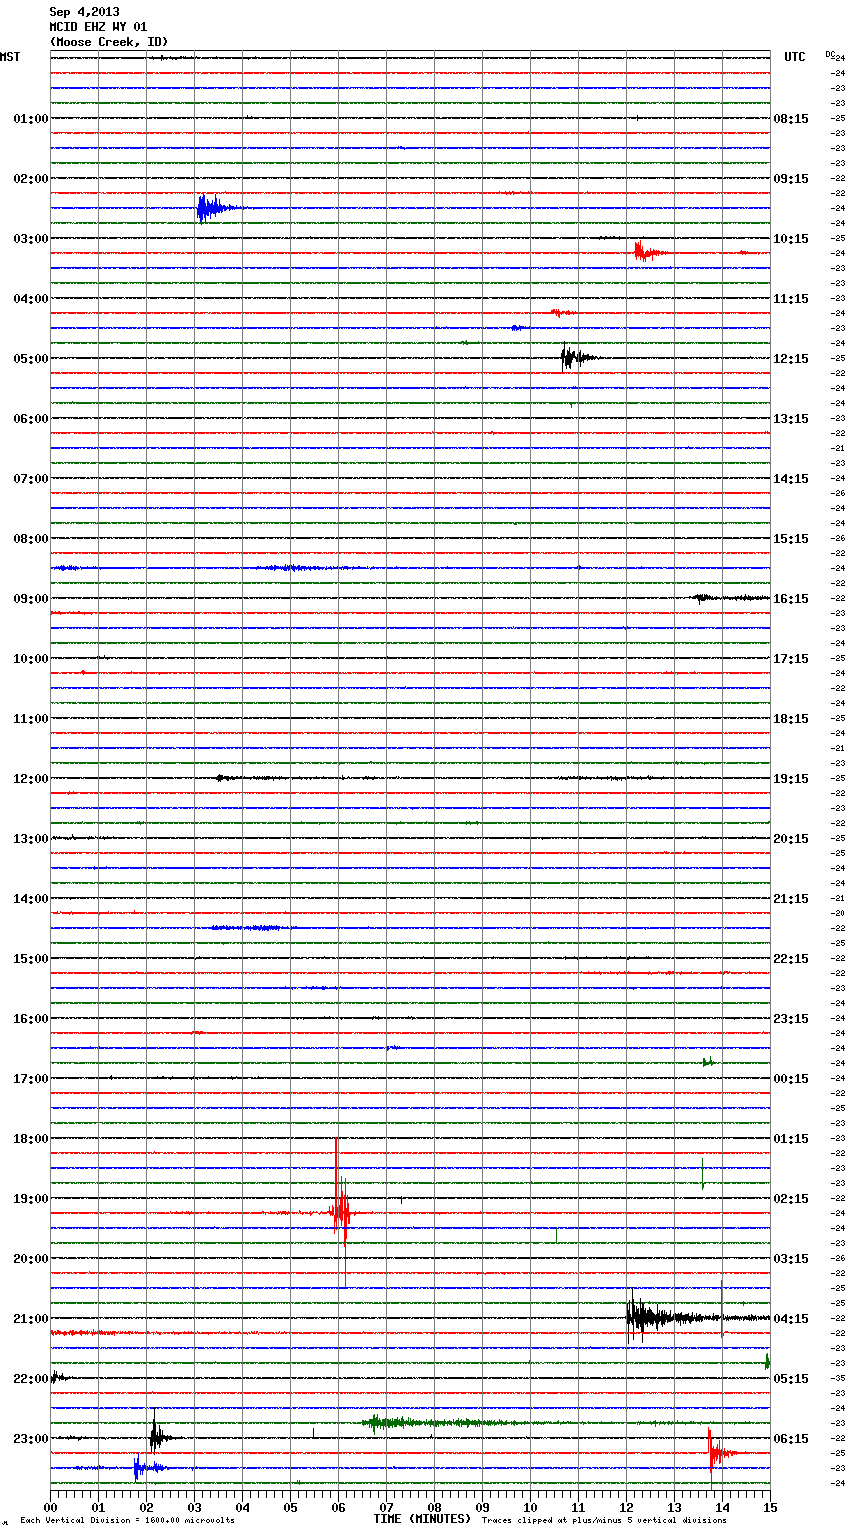
Task: Click minute tick label "06" on bottom axis
Action: pyautogui.click(x=338, y=1507)
